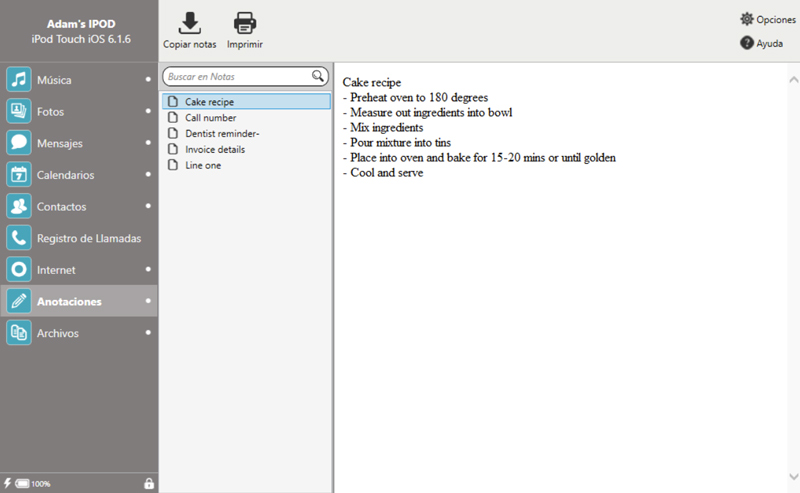Click the Call number note document icon
Image resolution: width=800 pixels, height=493 pixels.
(x=173, y=117)
